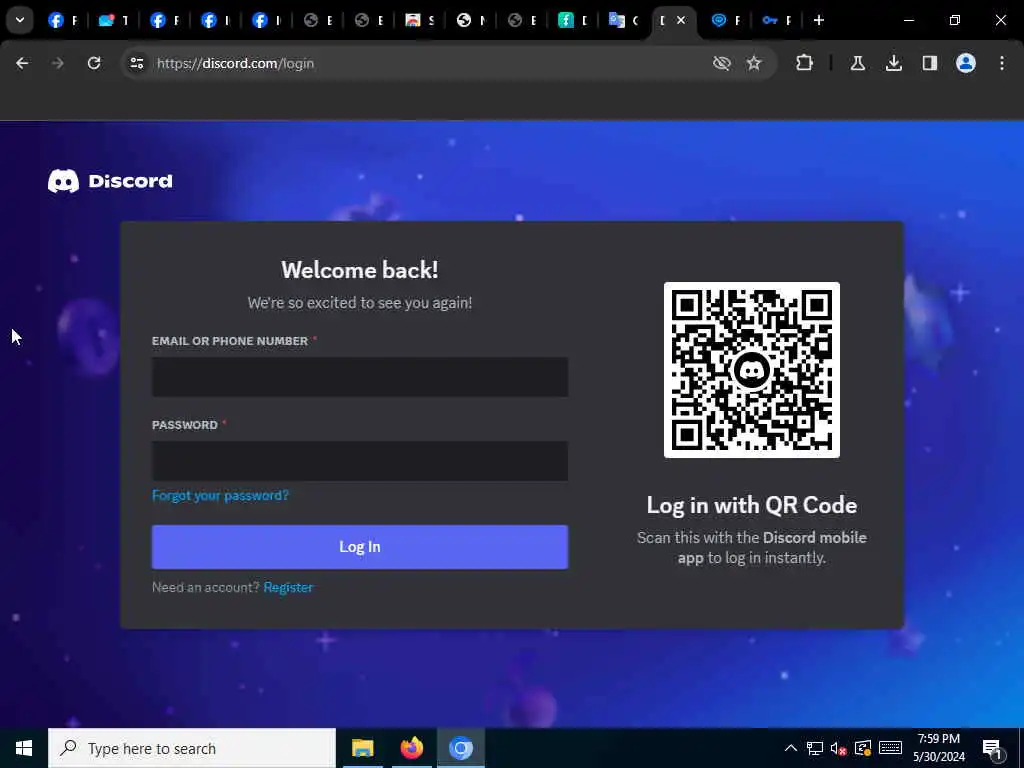Click the Chrome taskbar icon
The width and height of the screenshot is (1024, 768).
point(461,748)
